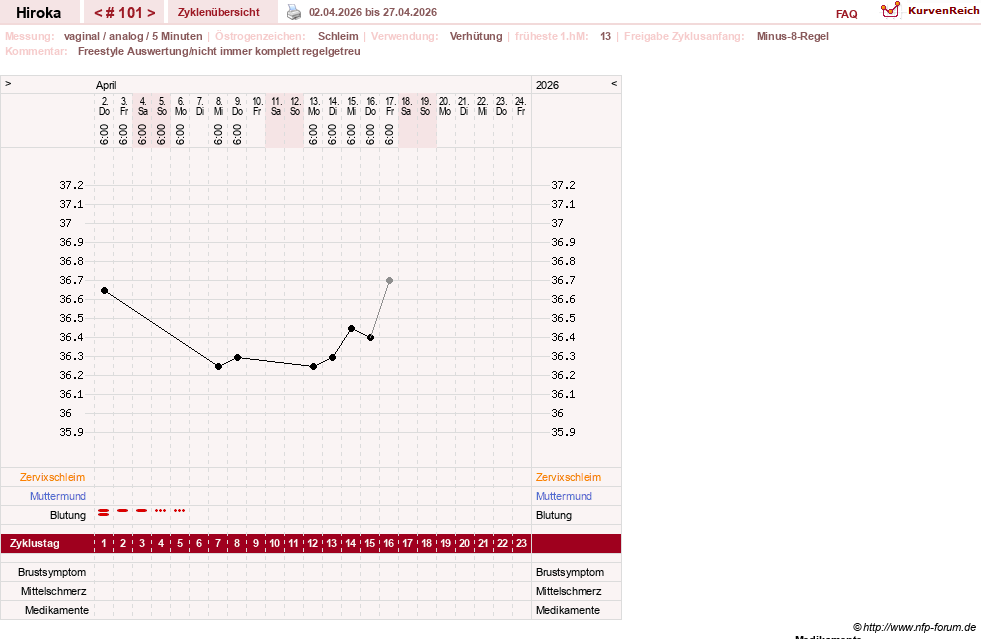This screenshot has height=639, width=981.
Task: Click the bleeding dash marker on cycle day 3
Action: 141,511
